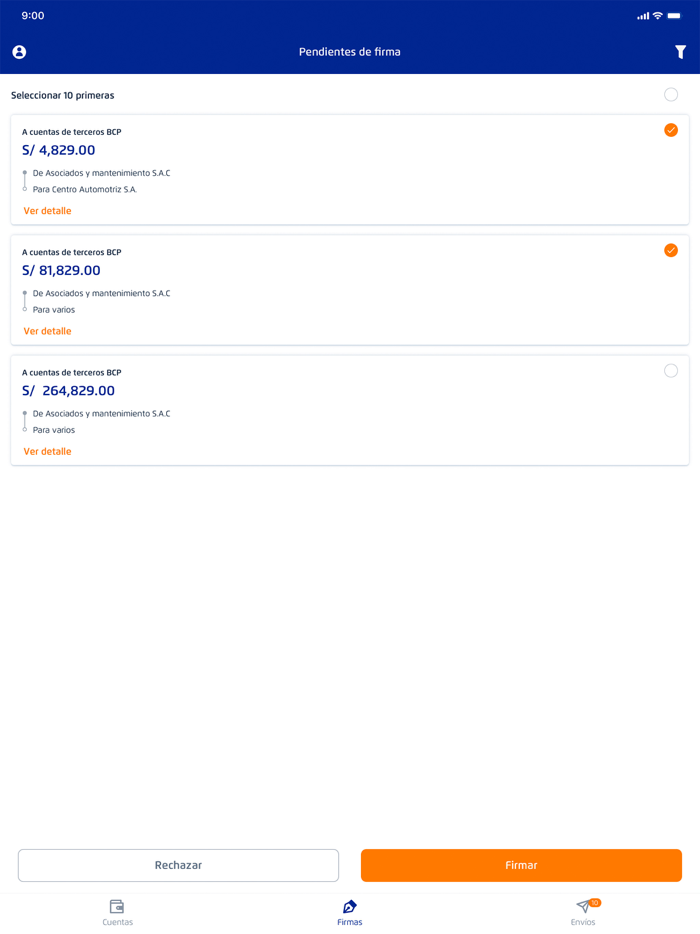Open the filter icon in the header
The image size is (700, 934).
pyautogui.click(x=681, y=52)
